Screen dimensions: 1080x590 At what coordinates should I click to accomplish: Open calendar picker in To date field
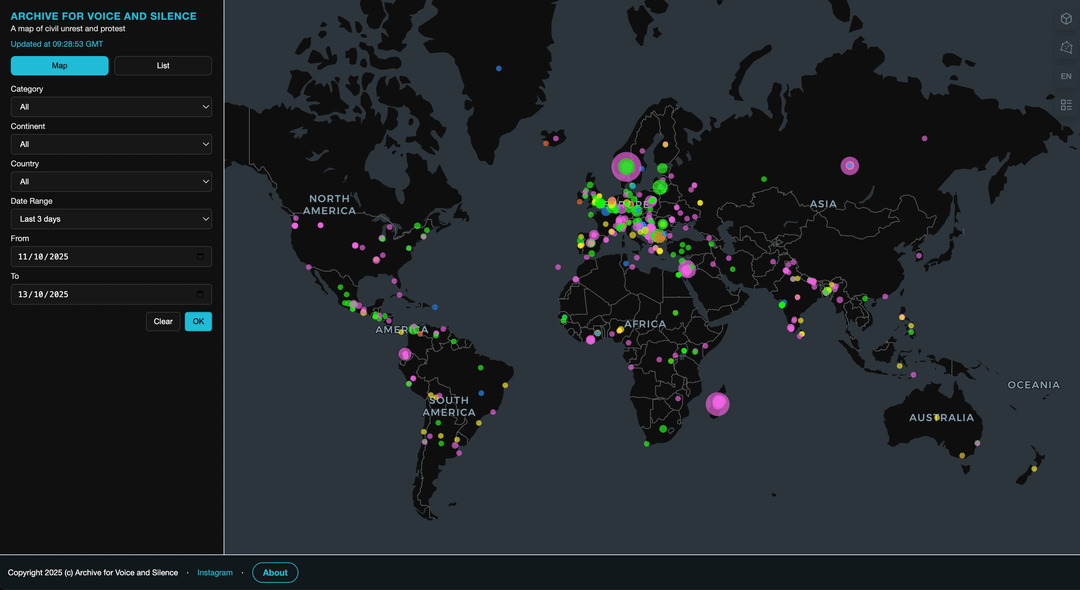pyautogui.click(x=199, y=294)
